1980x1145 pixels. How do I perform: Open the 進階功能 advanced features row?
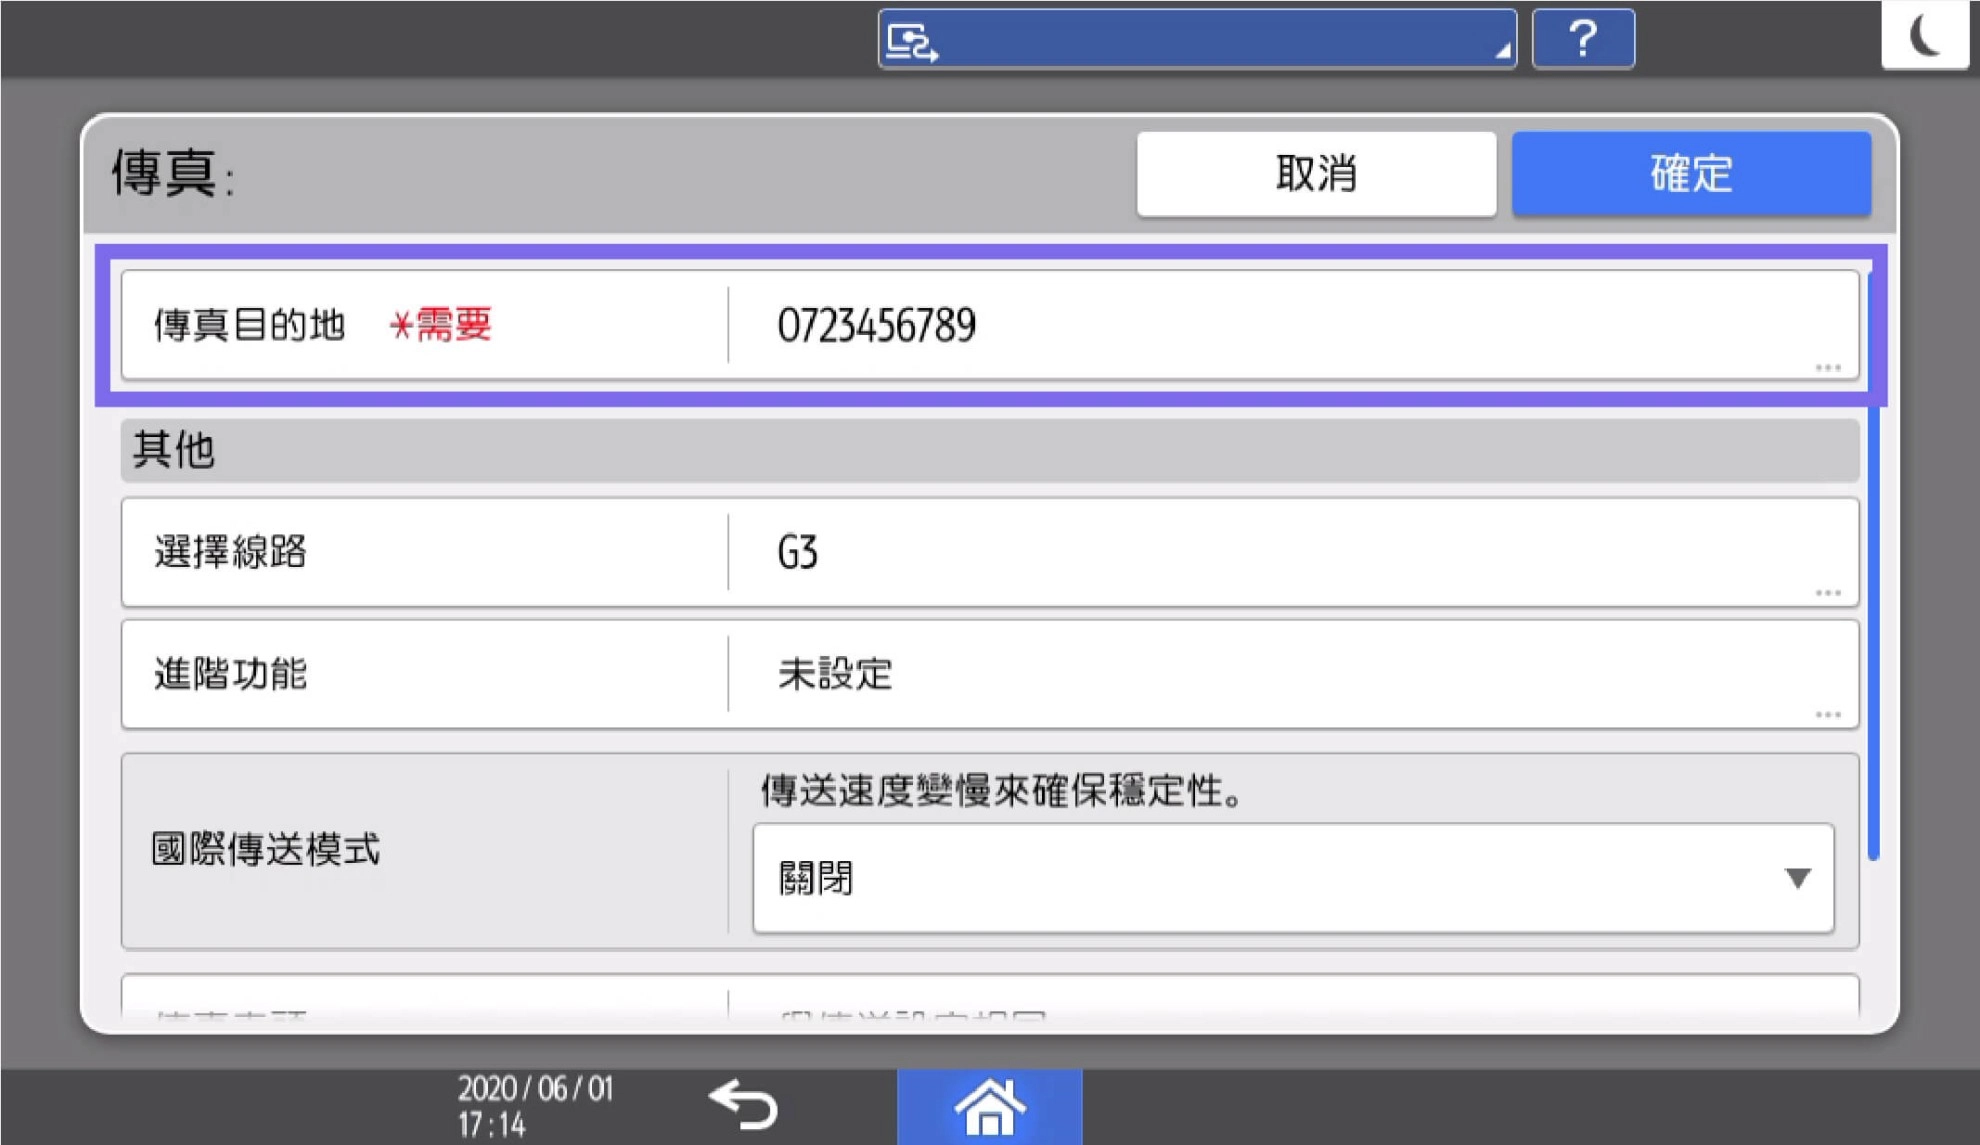click(x=990, y=674)
